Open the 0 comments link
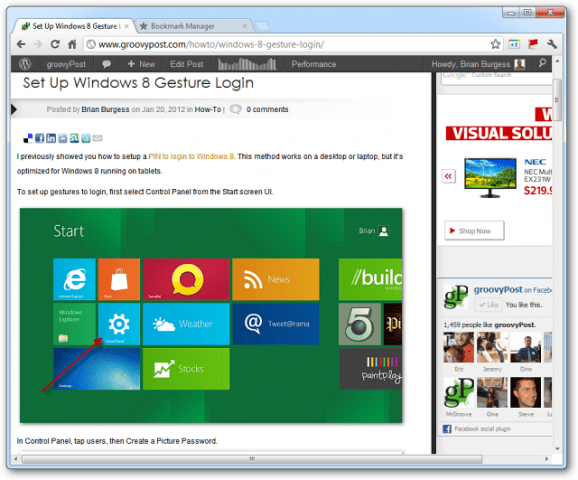Image resolution: width=578 pixels, height=480 pixels. pyautogui.click(x=267, y=109)
